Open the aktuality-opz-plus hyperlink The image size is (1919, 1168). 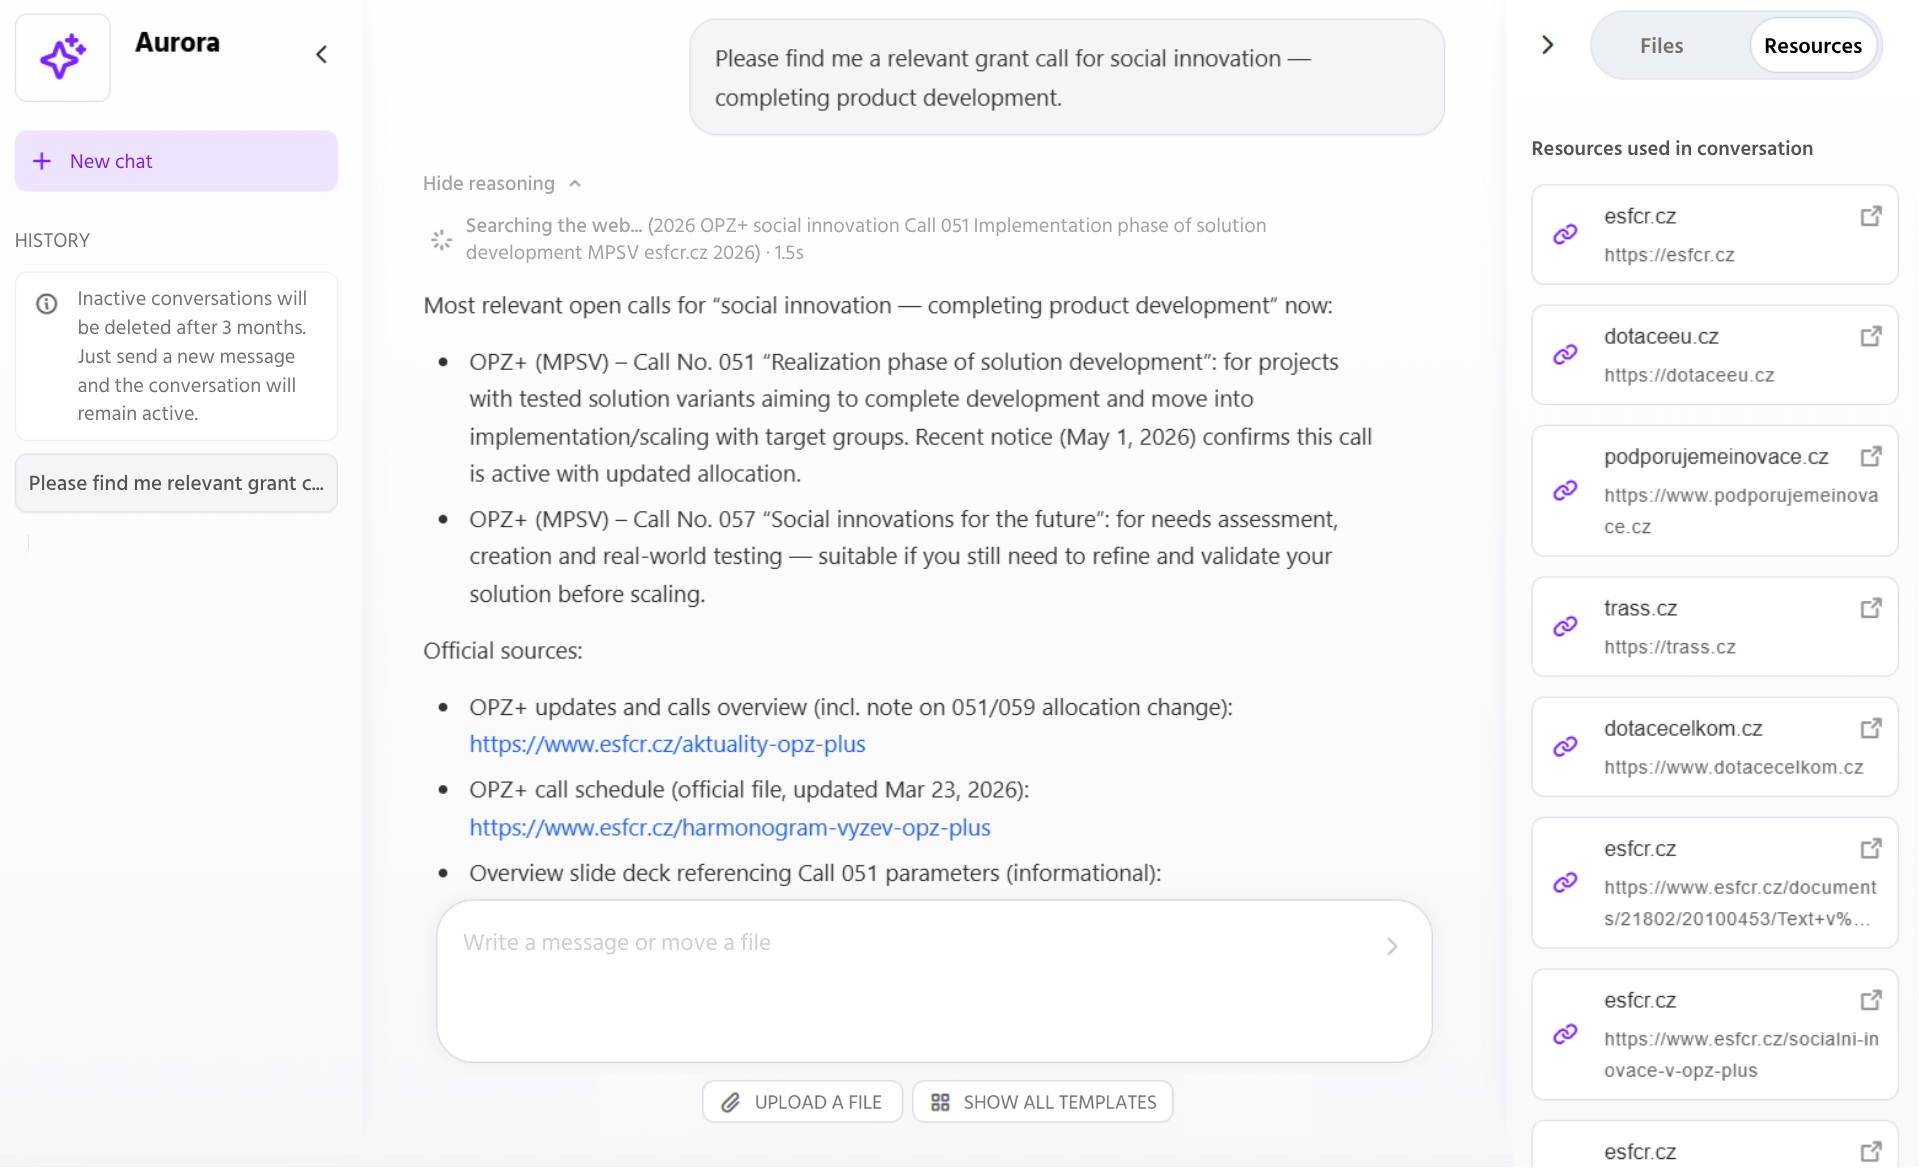(667, 744)
